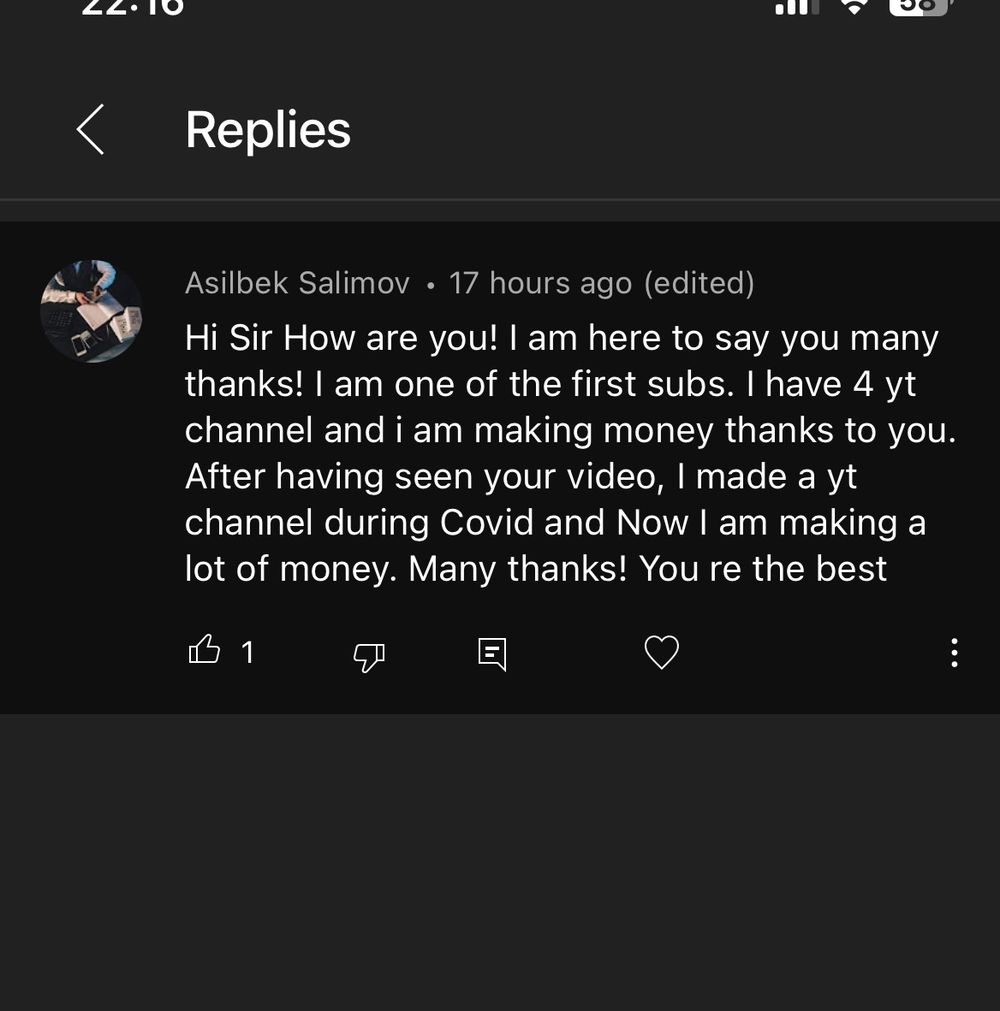Dislike the comment with thumbs-down icon

pos(369,656)
